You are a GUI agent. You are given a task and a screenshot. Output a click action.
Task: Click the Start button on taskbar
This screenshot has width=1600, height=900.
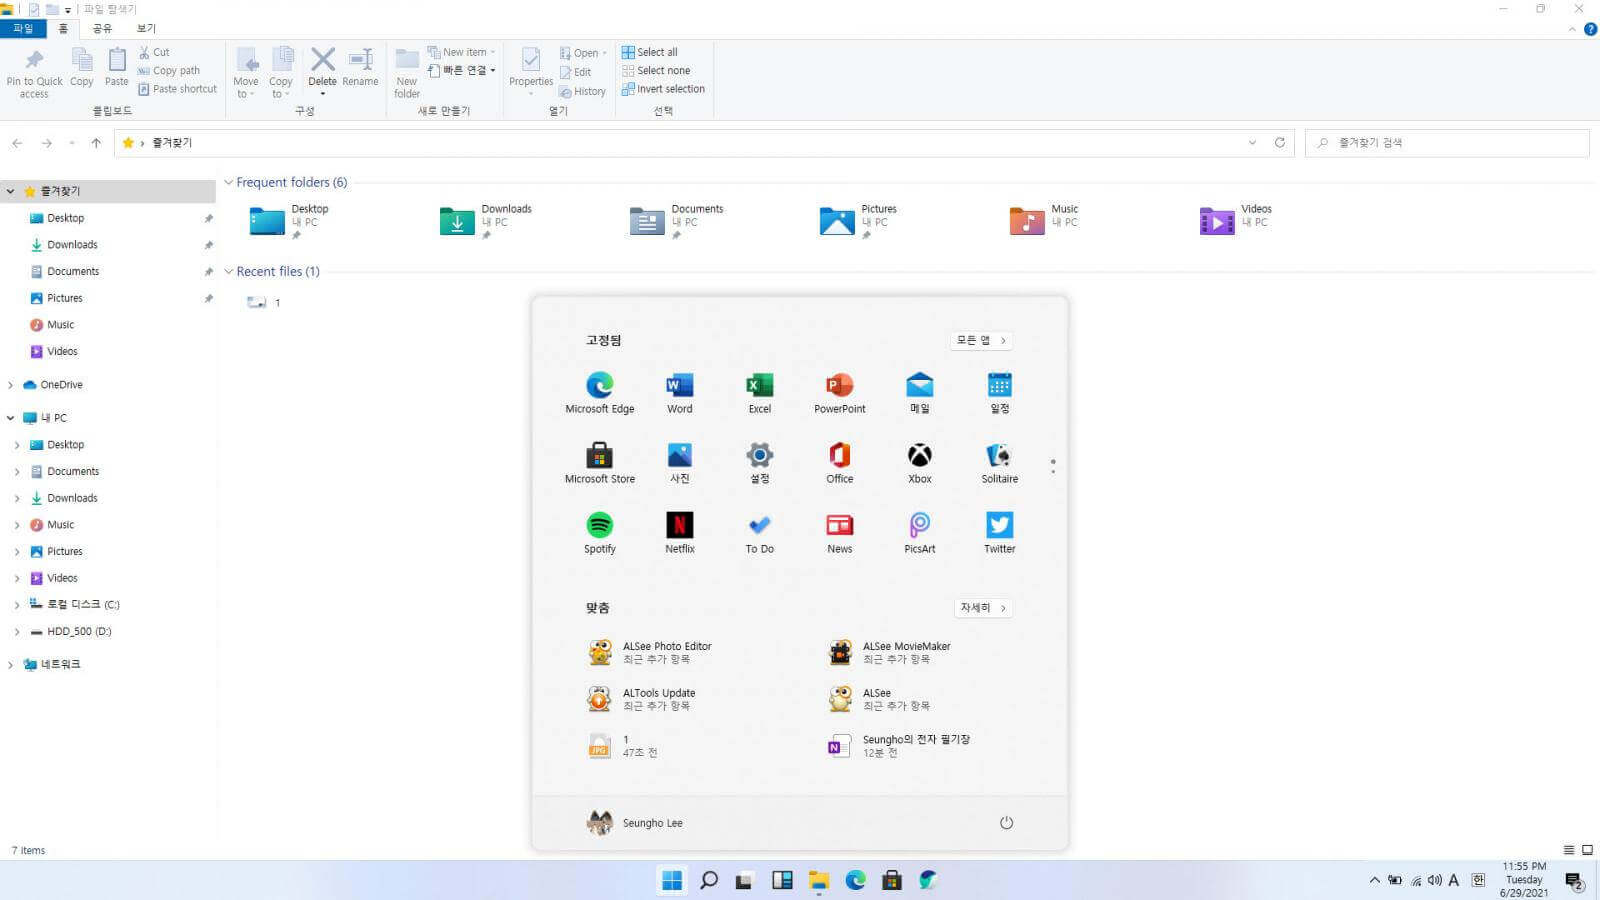point(672,880)
